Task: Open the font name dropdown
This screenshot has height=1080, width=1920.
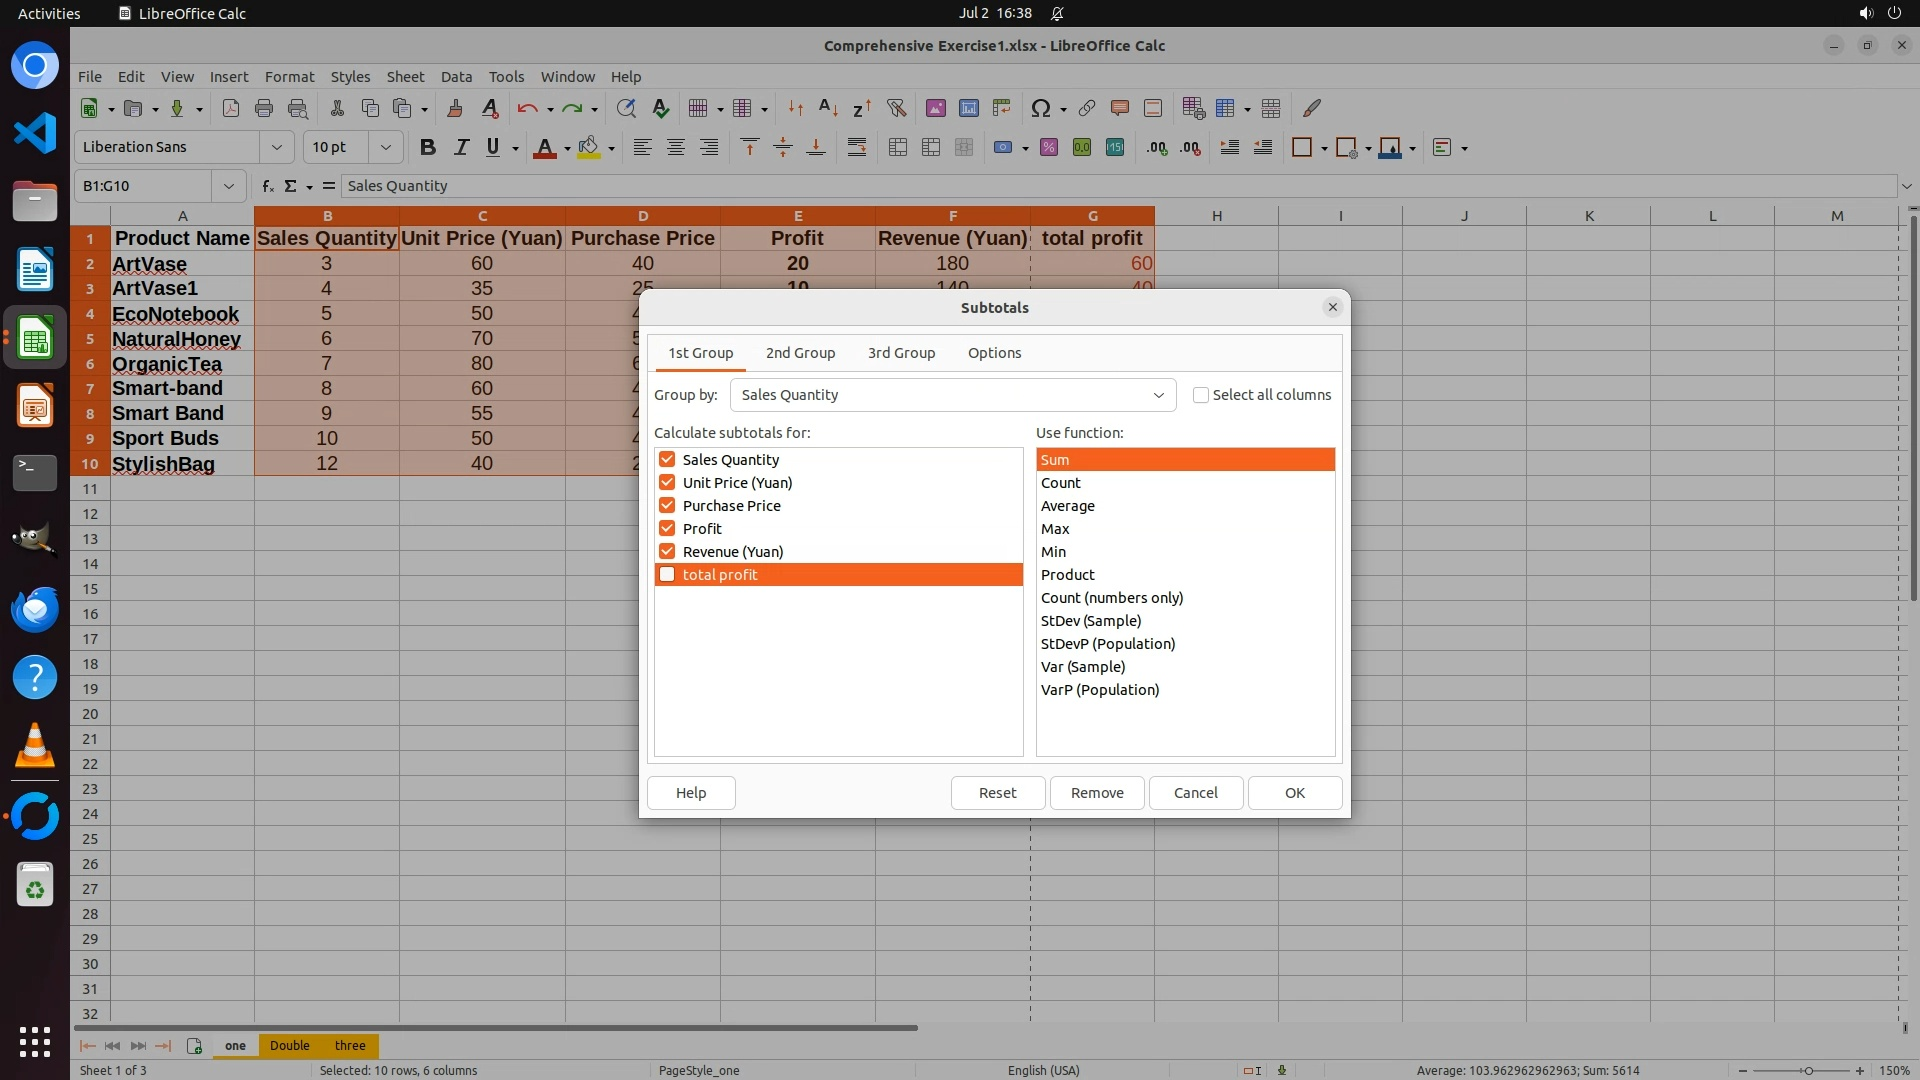Action: point(276,147)
